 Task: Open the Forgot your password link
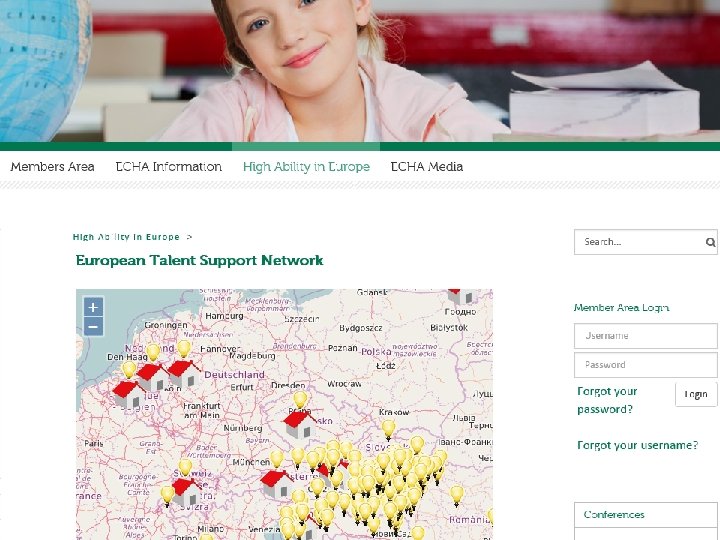(x=607, y=400)
